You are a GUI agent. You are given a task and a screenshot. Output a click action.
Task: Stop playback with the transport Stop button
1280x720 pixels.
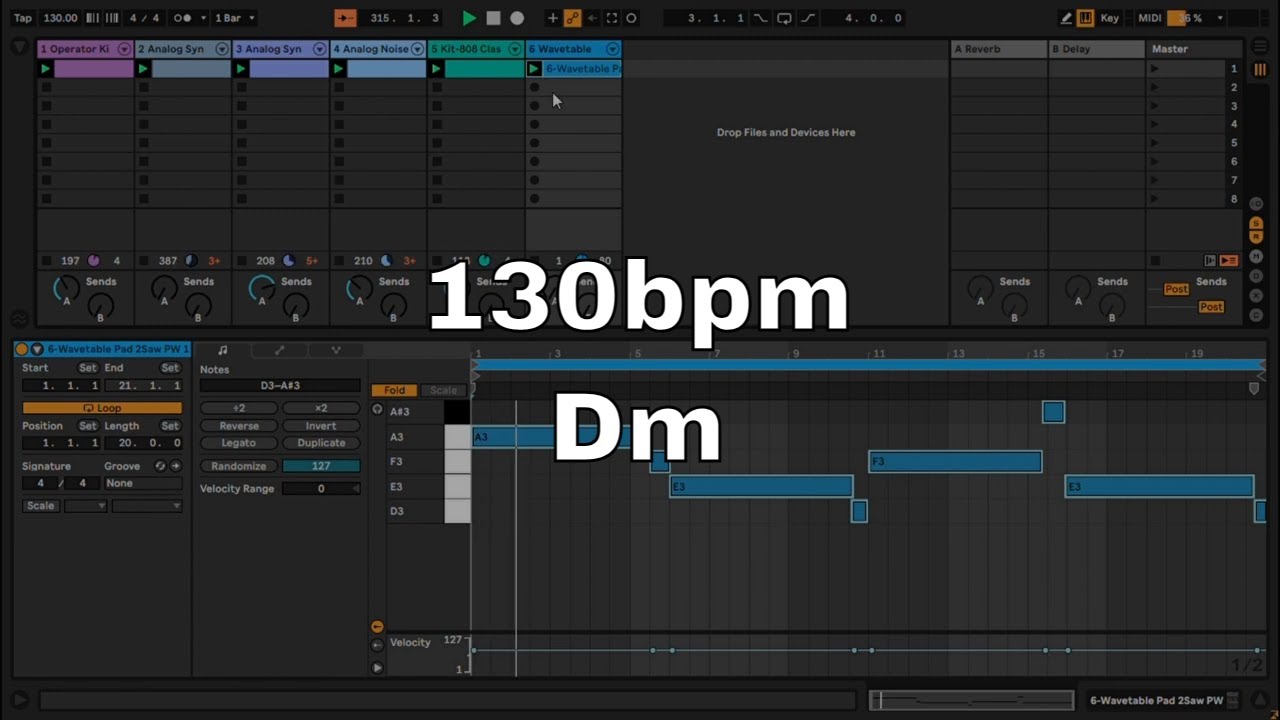493,18
